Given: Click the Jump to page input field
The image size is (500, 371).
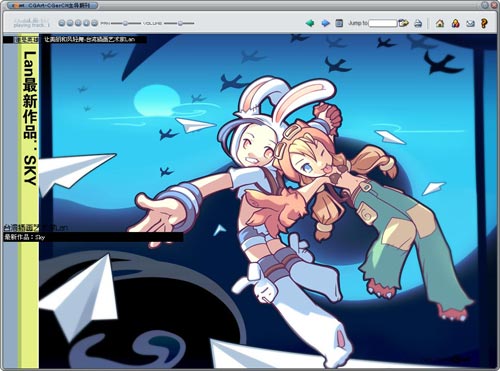Looking at the screenshot, I should (383, 23).
